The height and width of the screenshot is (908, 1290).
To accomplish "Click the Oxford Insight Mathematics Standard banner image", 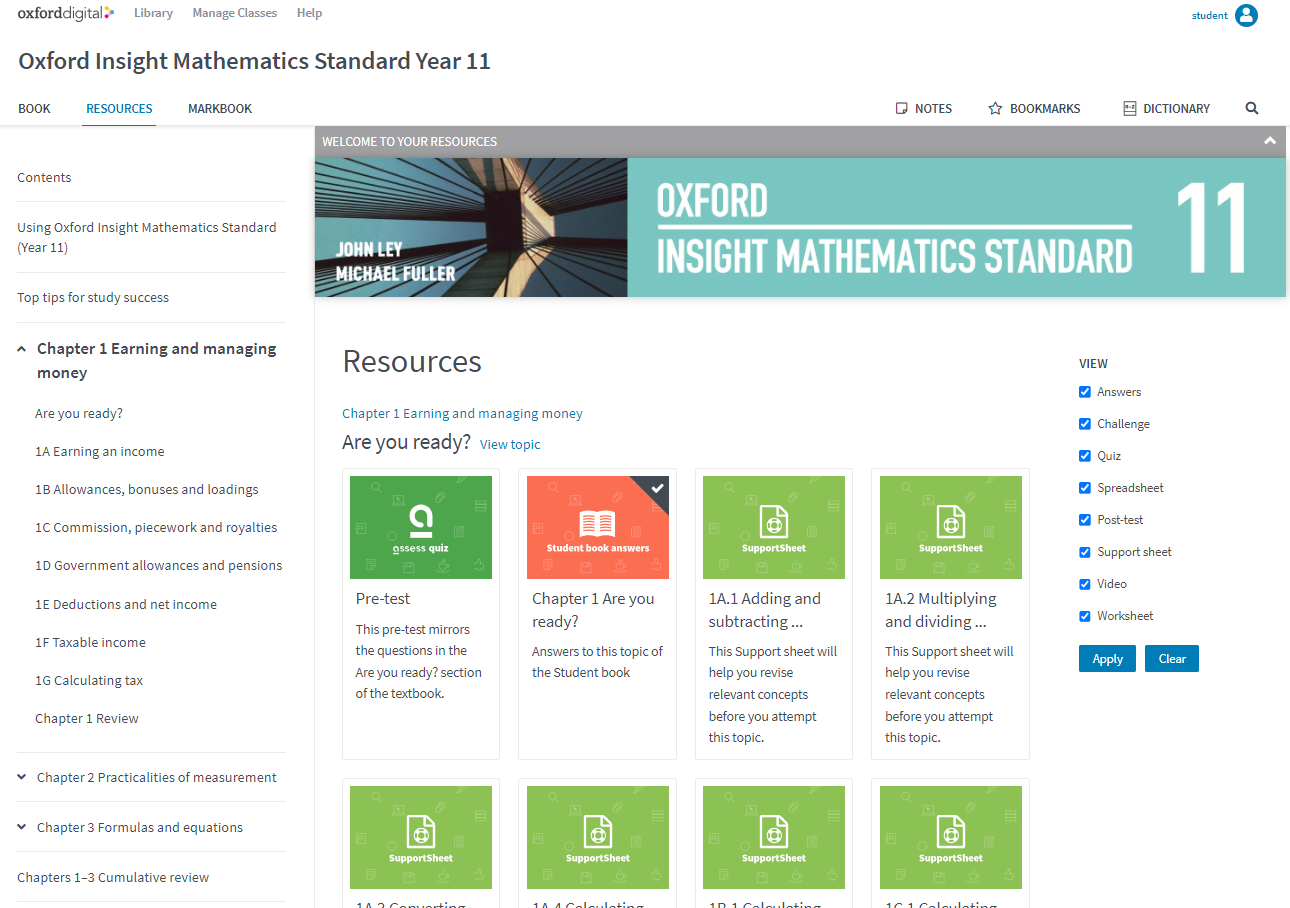I will (x=800, y=227).
